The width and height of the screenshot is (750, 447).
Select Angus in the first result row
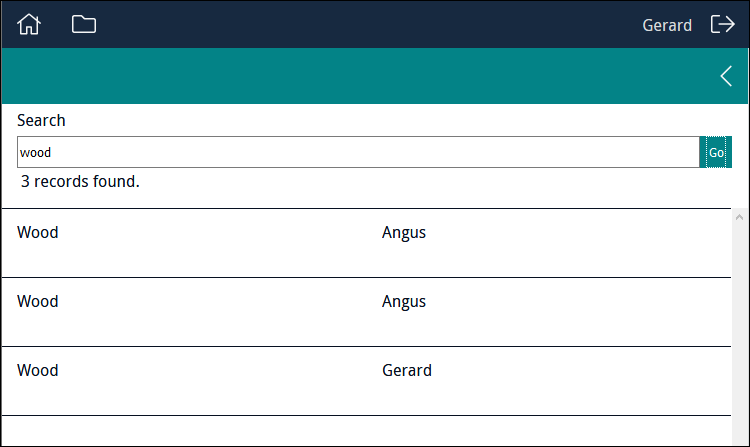[404, 233]
